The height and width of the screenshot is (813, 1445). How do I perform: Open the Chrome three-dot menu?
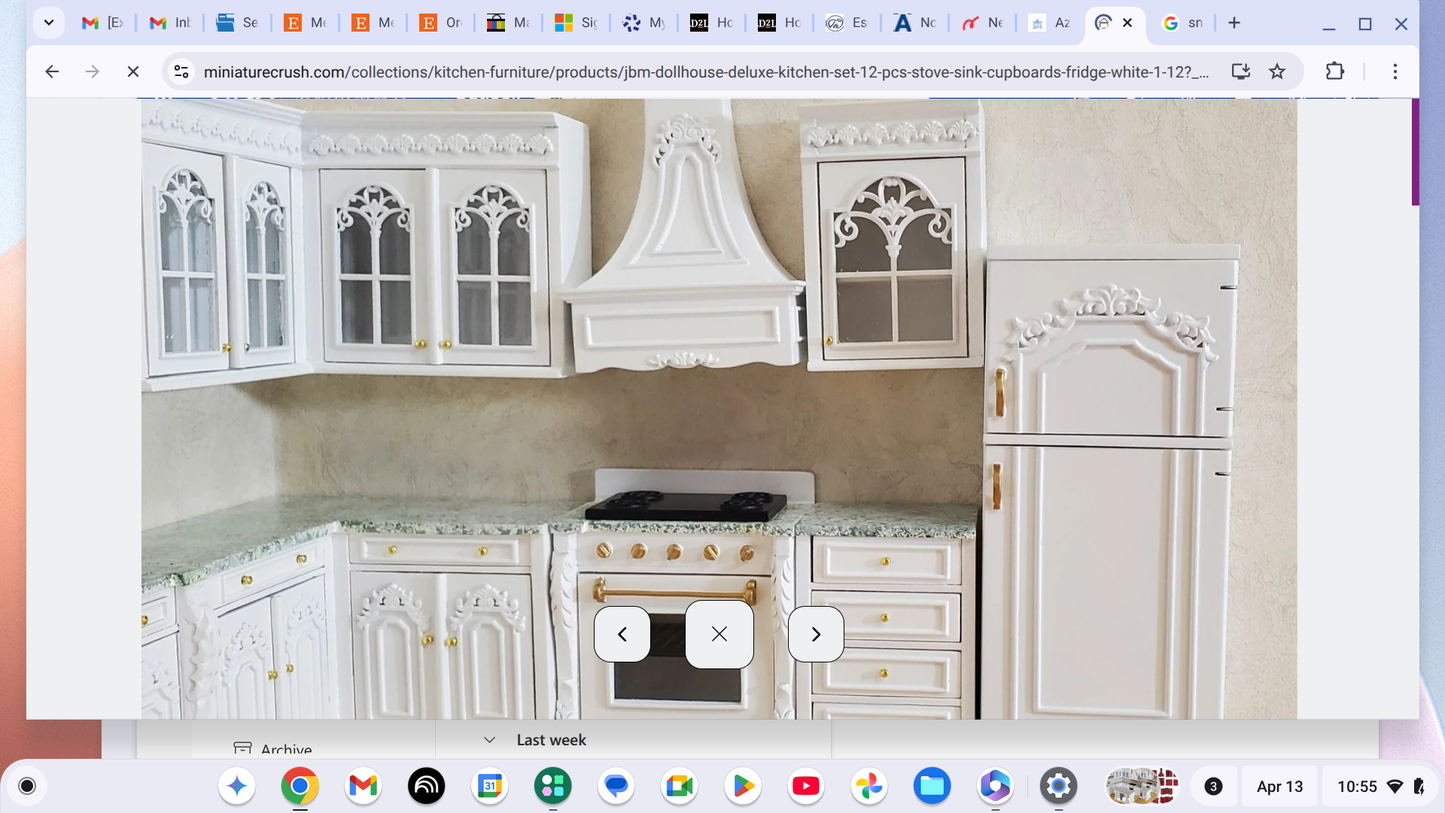click(x=1395, y=71)
